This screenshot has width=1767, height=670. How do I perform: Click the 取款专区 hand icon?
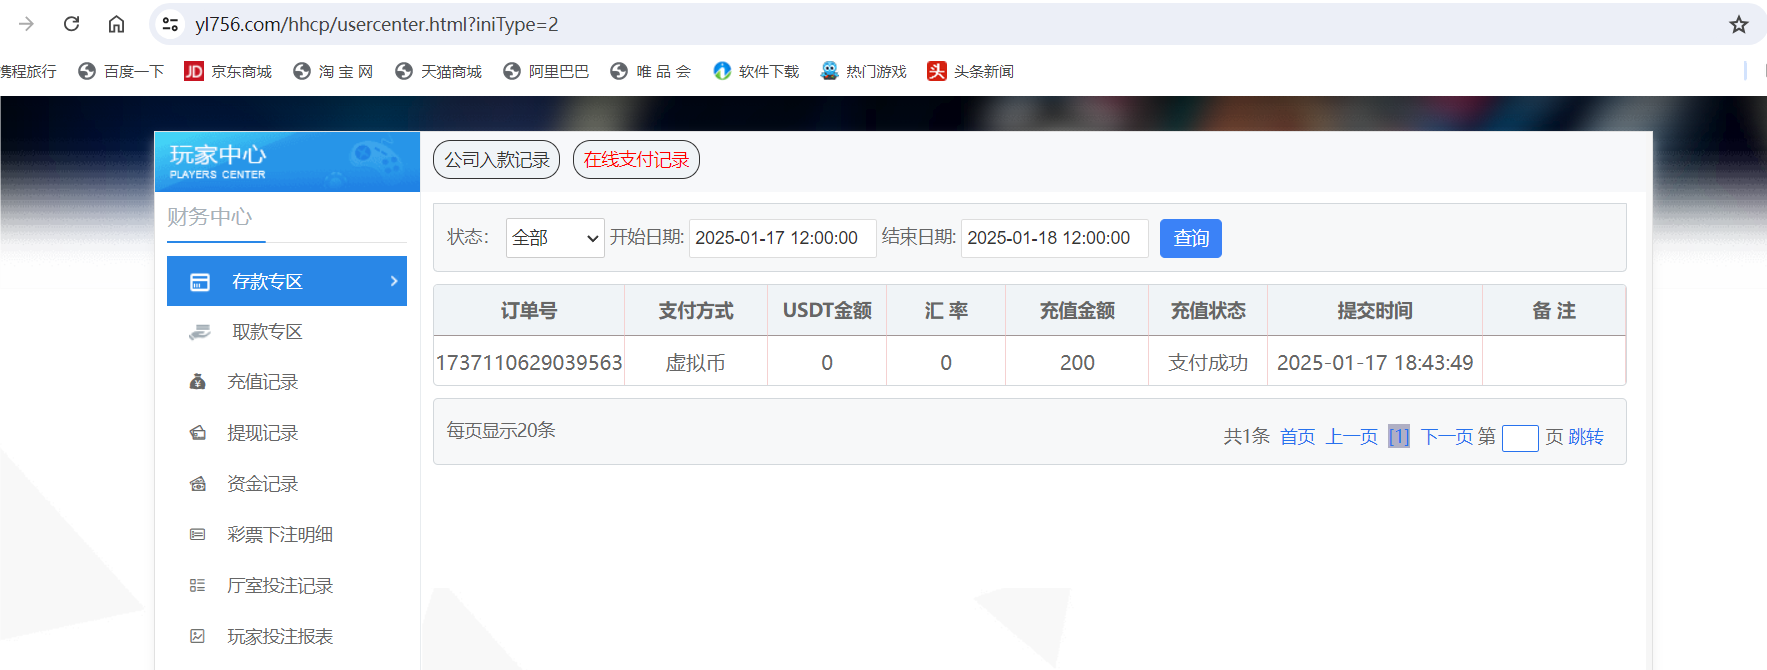point(200,332)
